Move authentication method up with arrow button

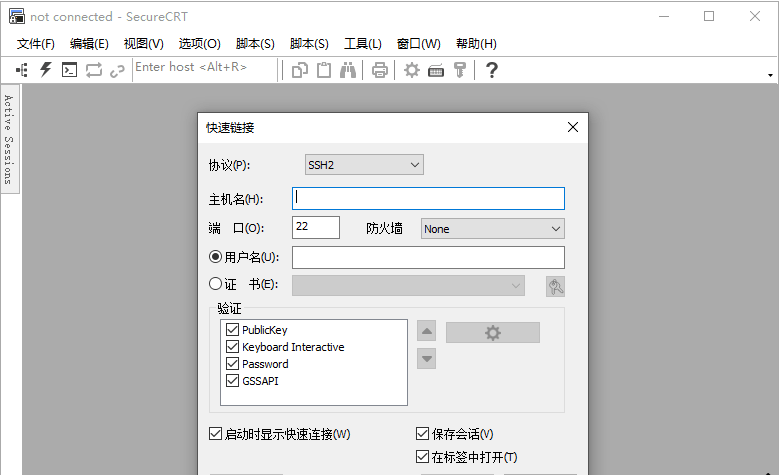pyautogui.click(x=427, y=332)
